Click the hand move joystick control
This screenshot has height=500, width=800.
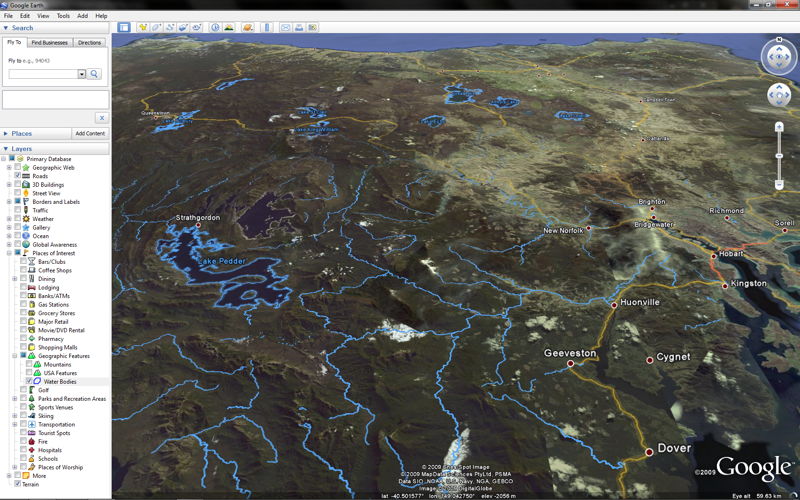[779, 95]
